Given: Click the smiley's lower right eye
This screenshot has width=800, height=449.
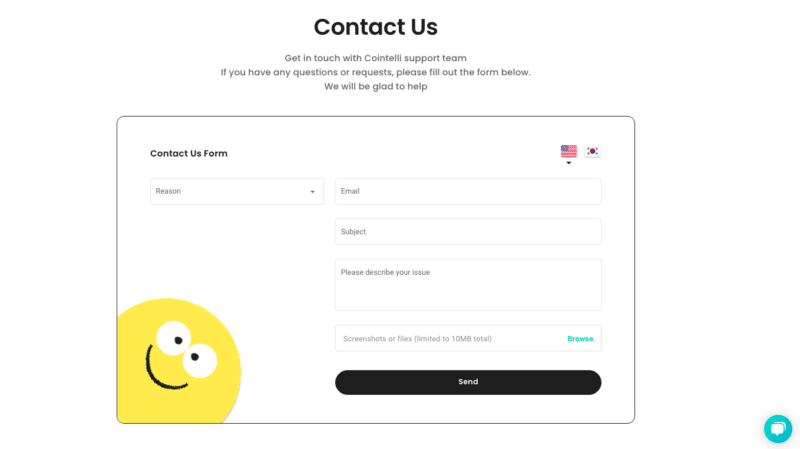Looking at the screenshot, I should [199, 361].
